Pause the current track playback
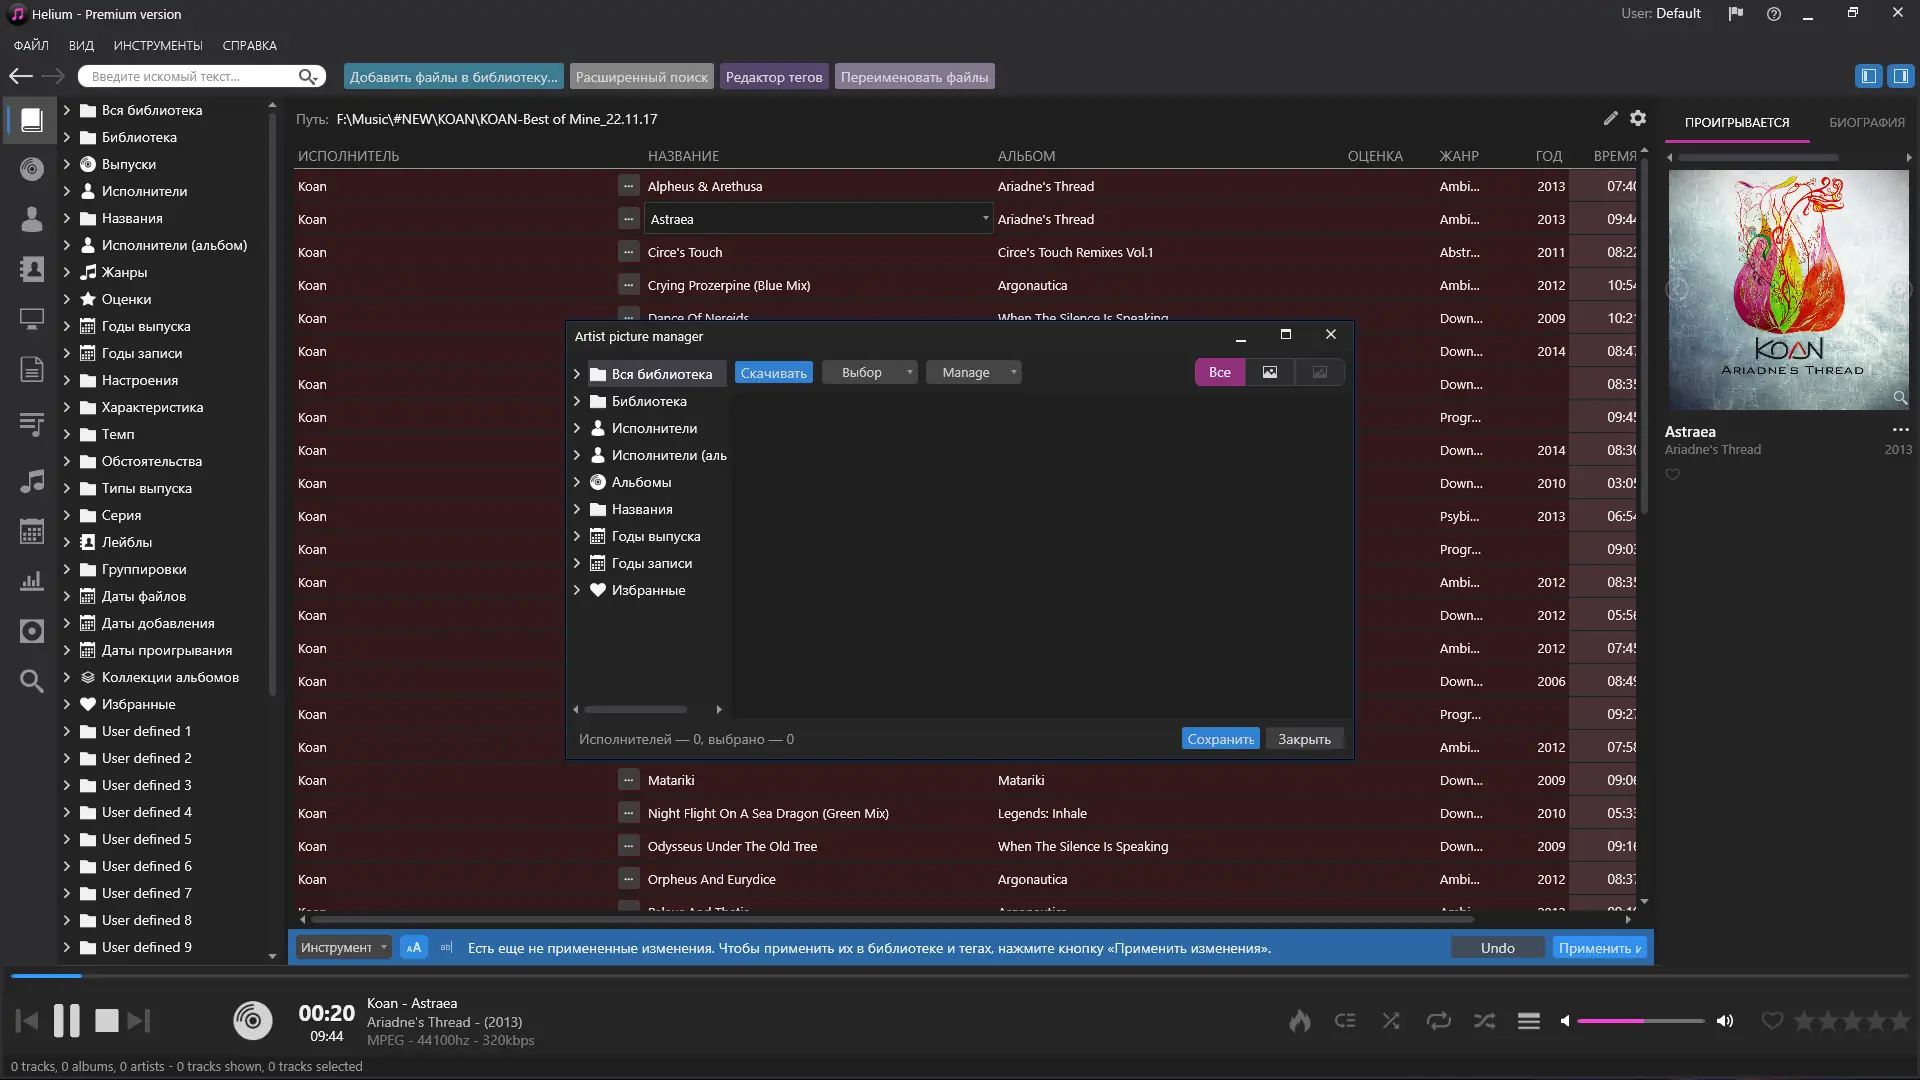This screenshot has width=1920, height=1080. click(x=66, y=1020)
